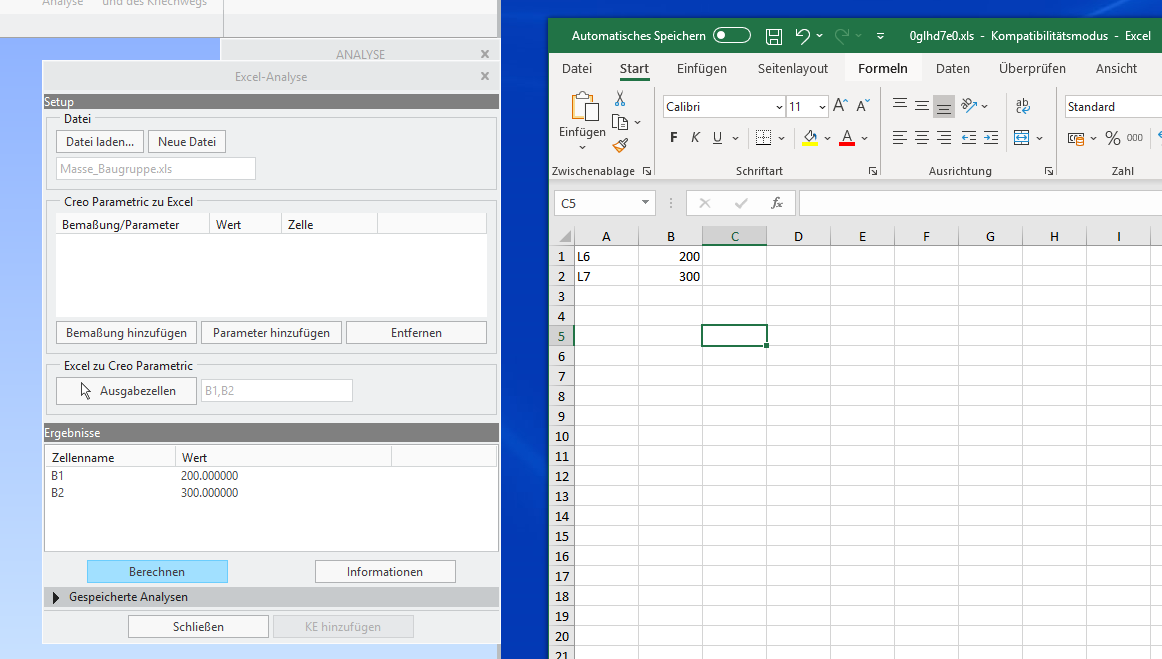Select the Zeilenumbruch (wrap text) icon
This screenshot has width=1162, height=659.
tap(1023, 106)
